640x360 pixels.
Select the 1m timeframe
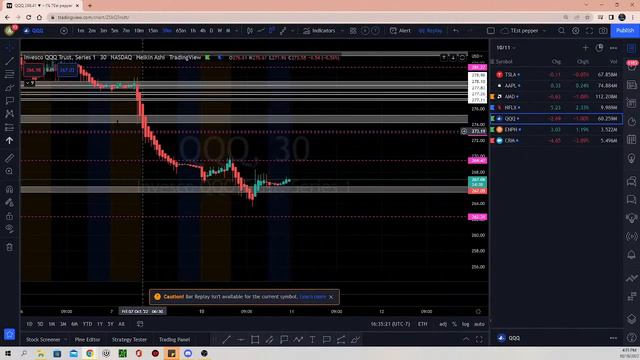point(81,31)
